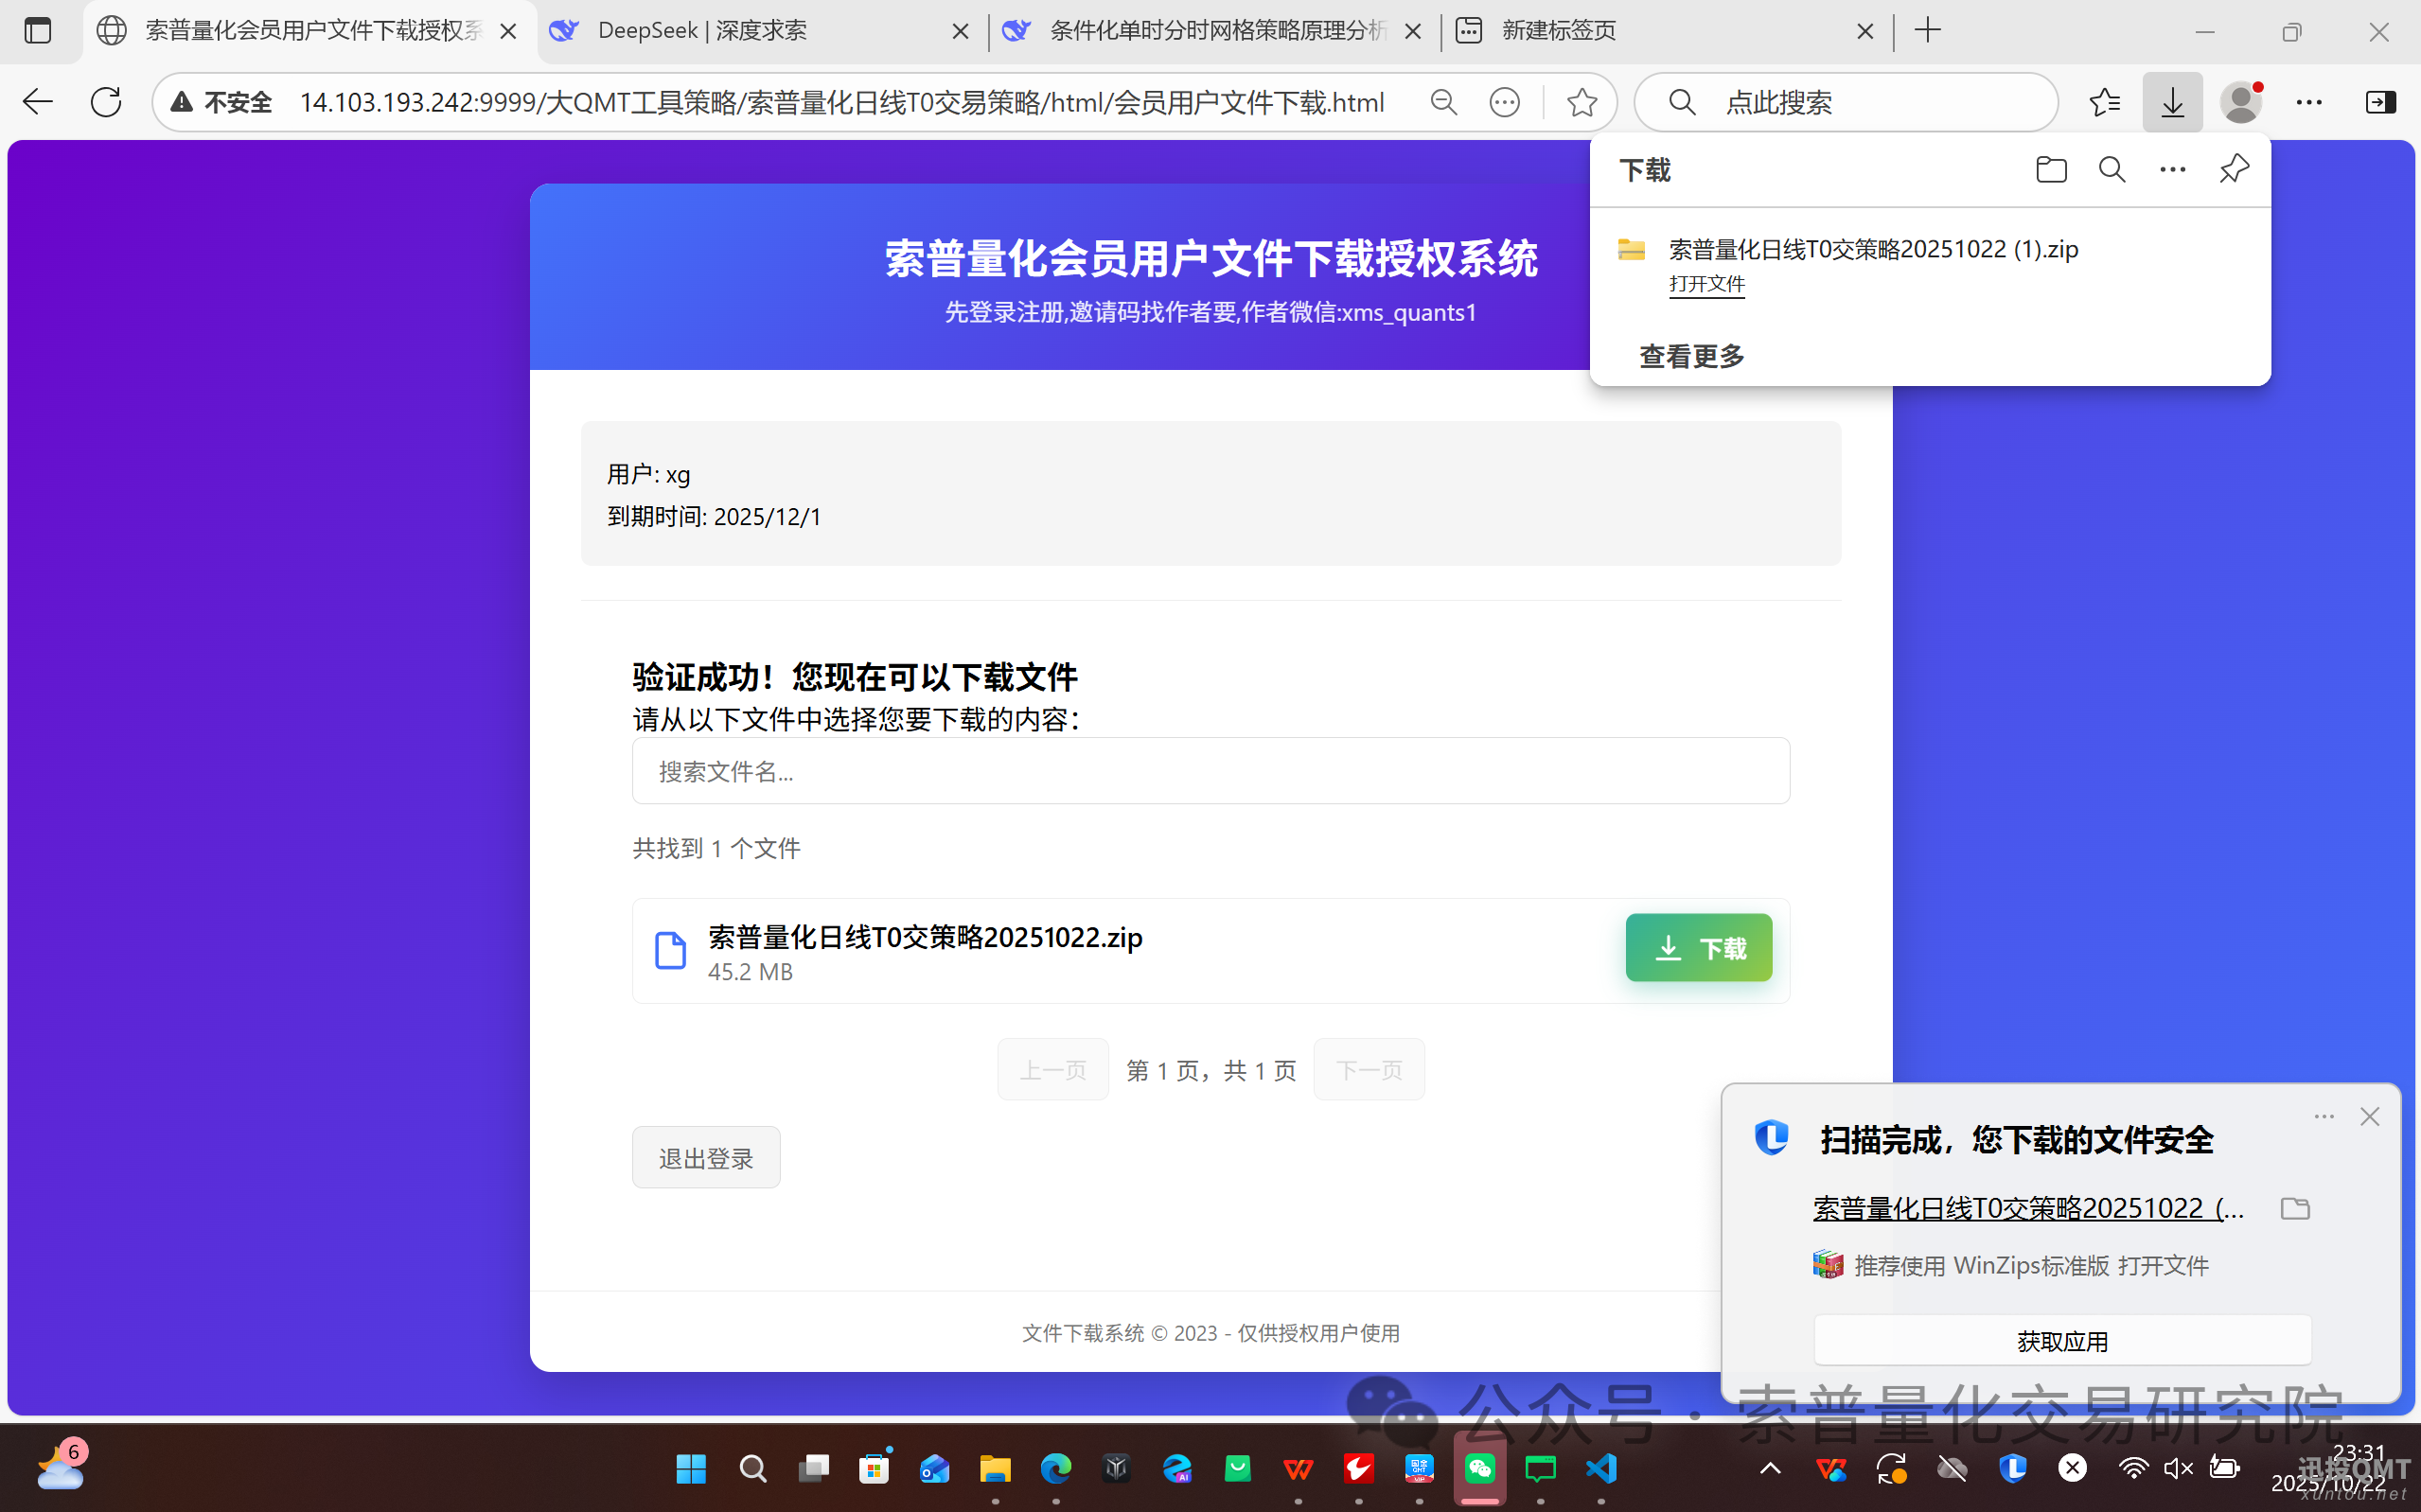Open favorites list toolbar icon

coord(2104,102)
